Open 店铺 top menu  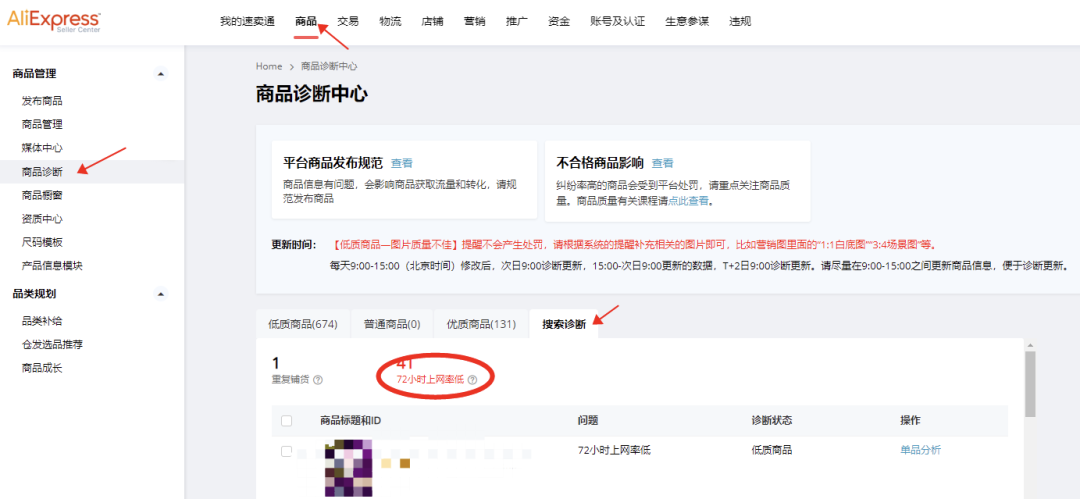click(x=432, y=21)
